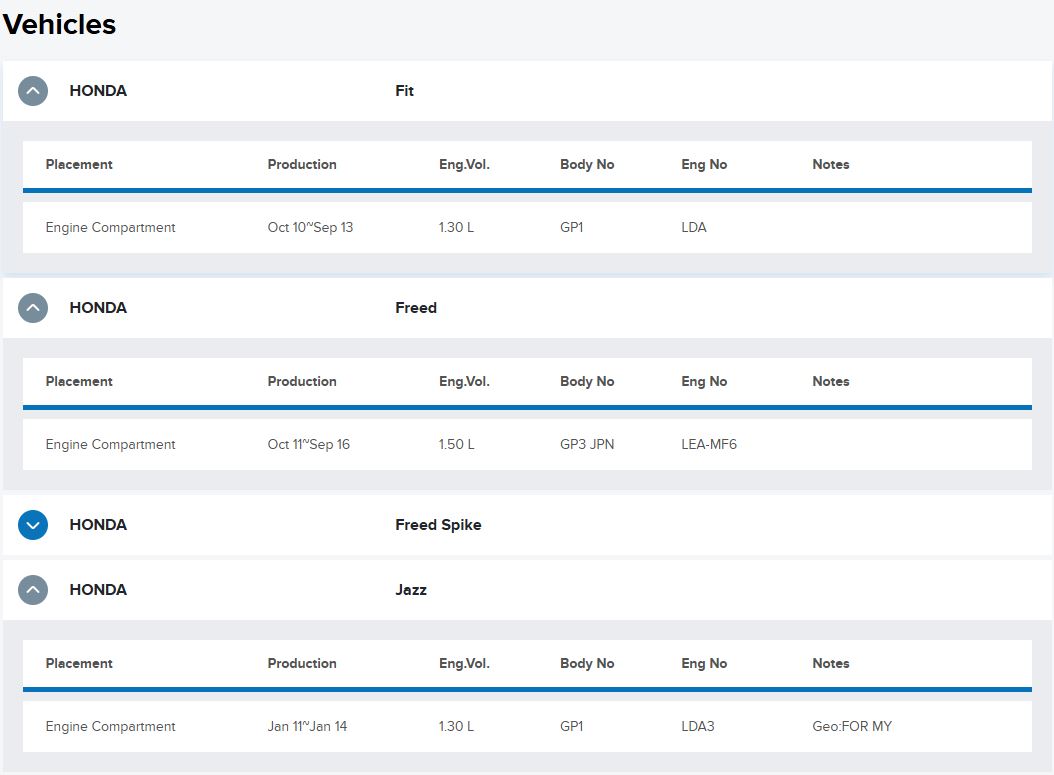
Task: Click Production column header in Jazz table
Action: coord(302,663)
